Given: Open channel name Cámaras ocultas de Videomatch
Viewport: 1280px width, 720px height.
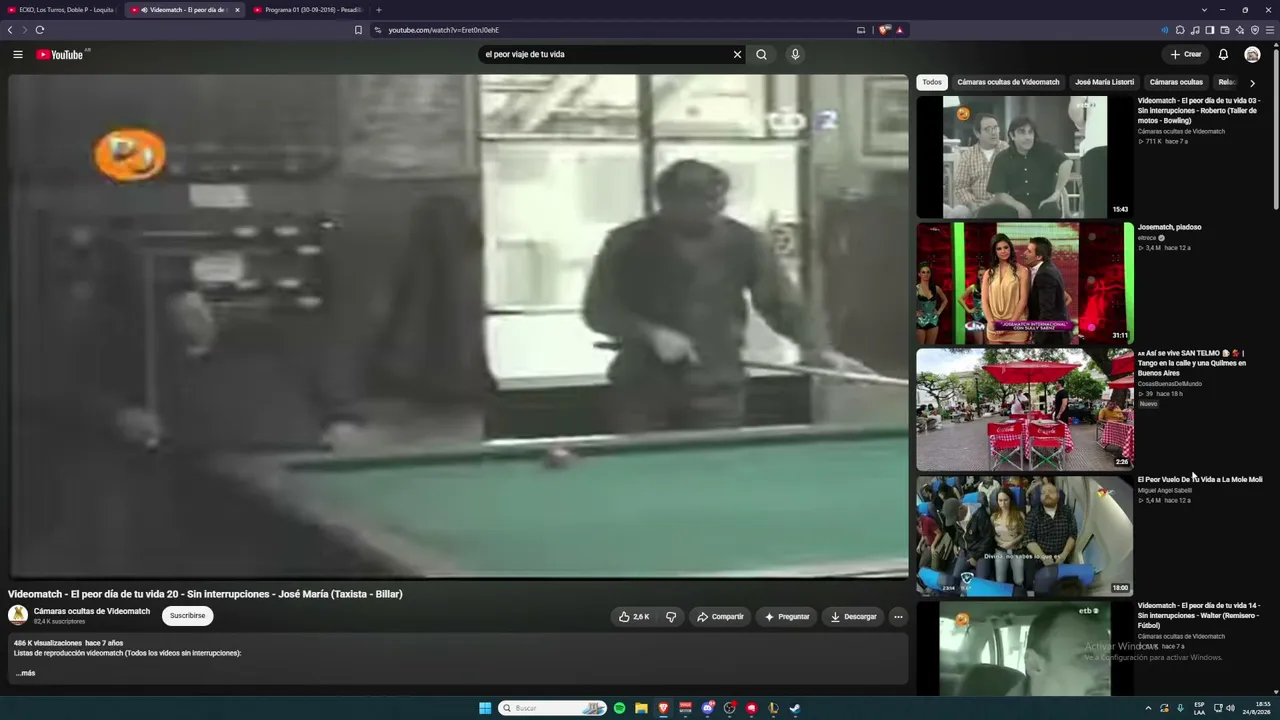Looking at the screenshot, I should (x=92, y=611).
